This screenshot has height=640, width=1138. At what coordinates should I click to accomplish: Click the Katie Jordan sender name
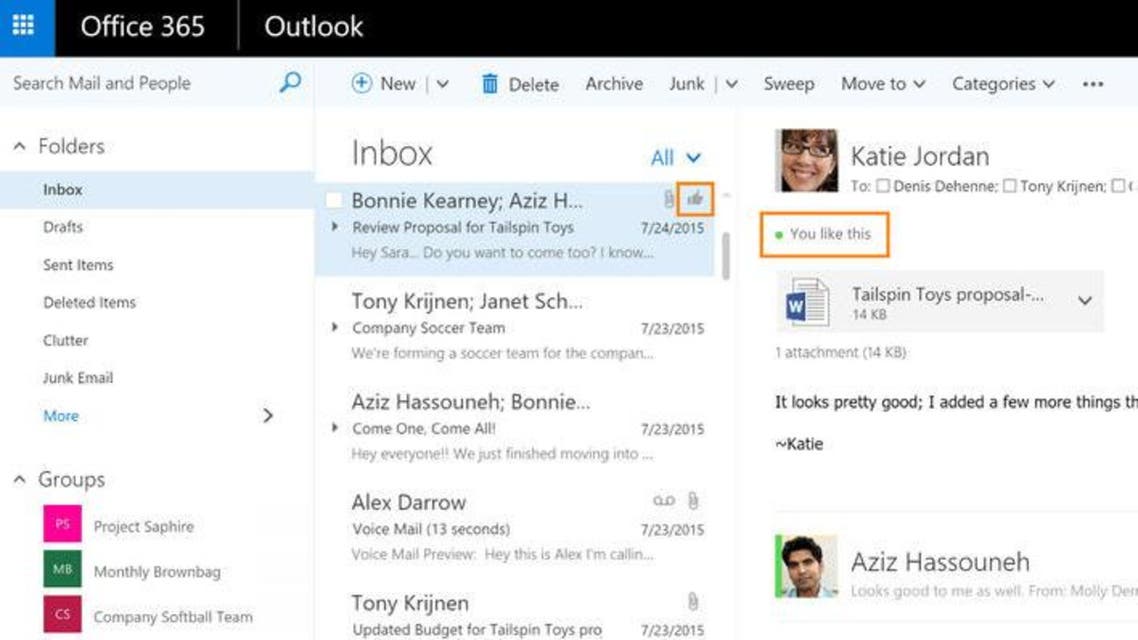(x=920, y=156)
